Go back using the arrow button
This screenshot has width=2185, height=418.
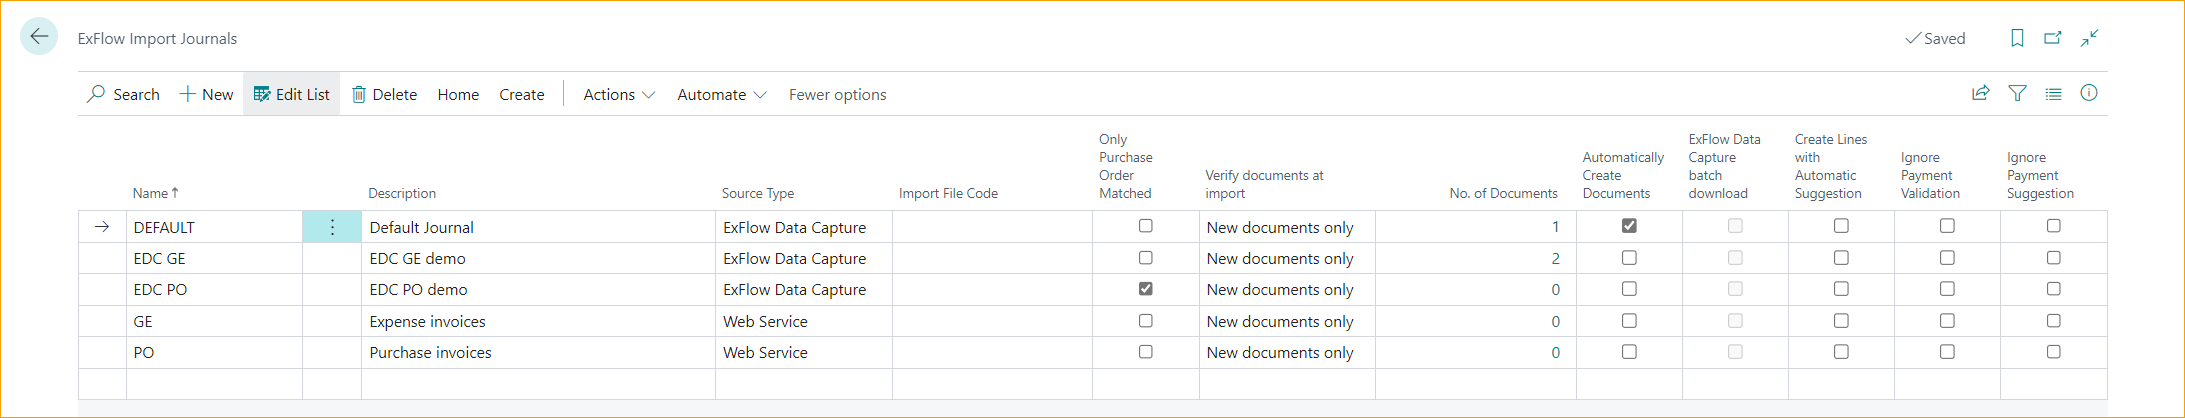coord(39,37)
